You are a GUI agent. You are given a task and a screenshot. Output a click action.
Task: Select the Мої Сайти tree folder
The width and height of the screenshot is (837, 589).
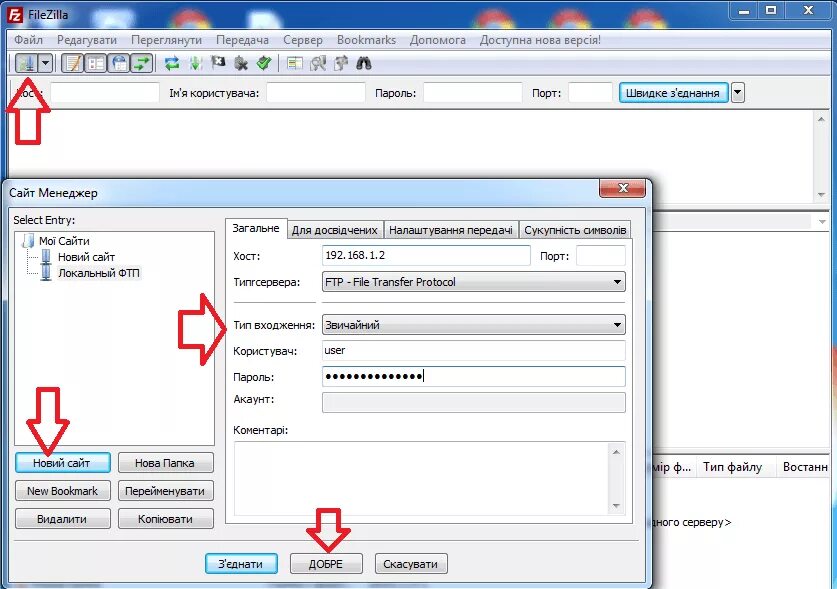point(64,241)
